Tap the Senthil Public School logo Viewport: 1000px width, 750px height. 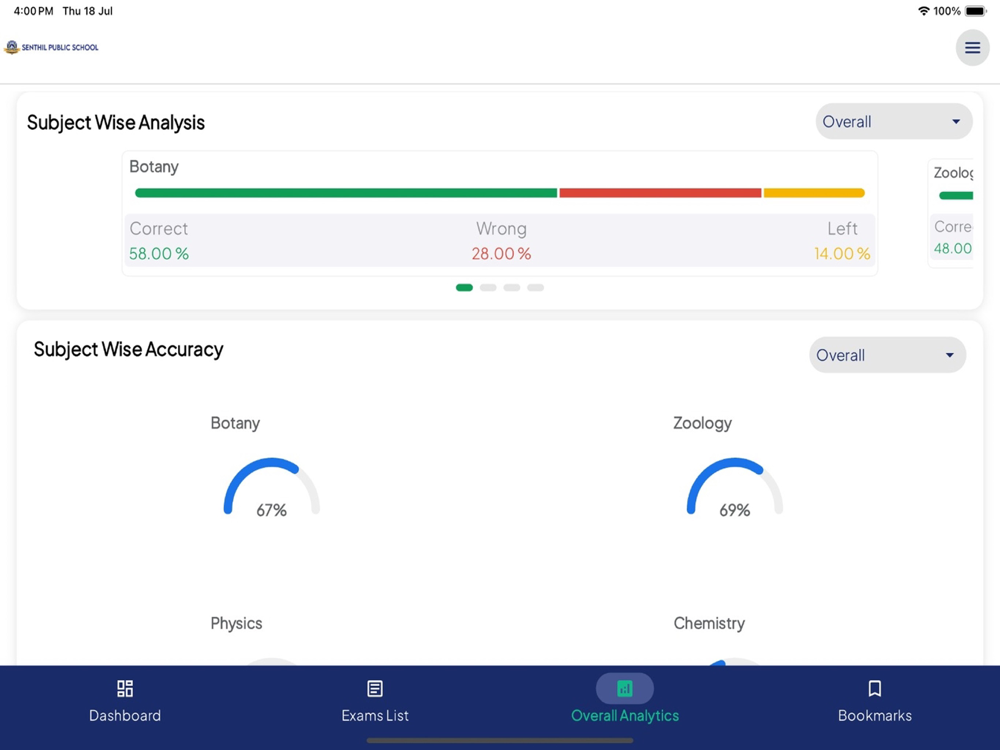tap(51, 47)
